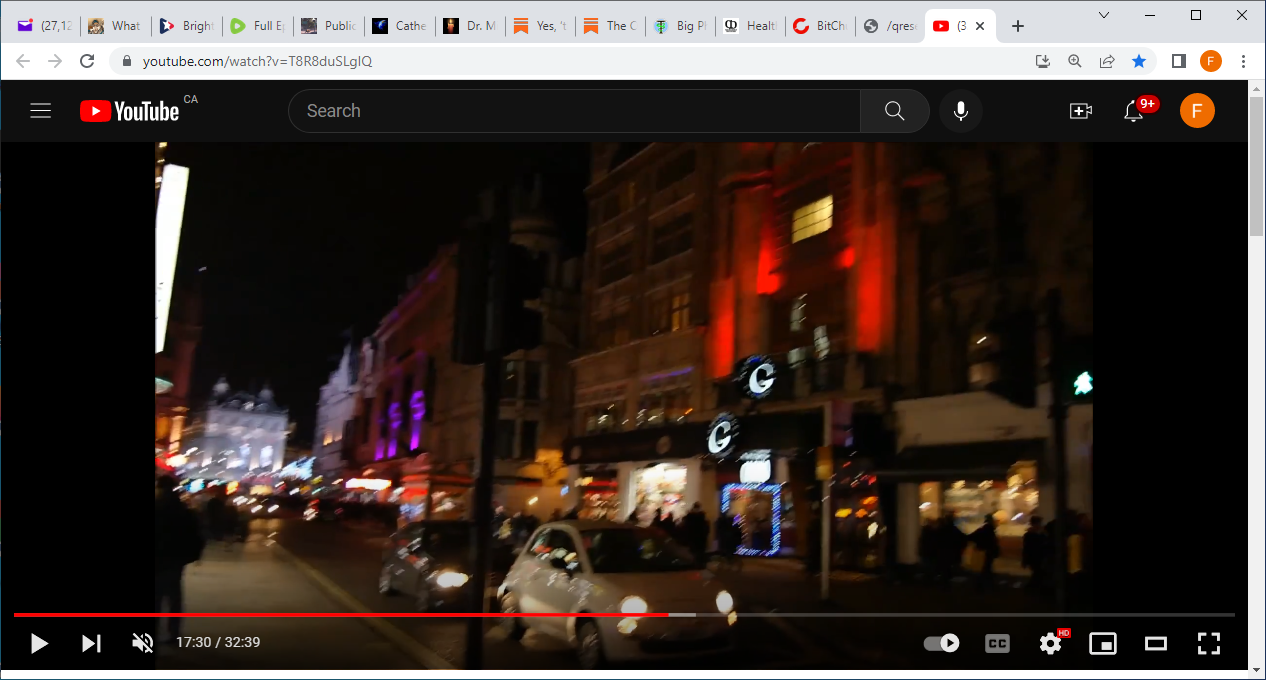Edit bookmark with the star icon

[1139, 61]
